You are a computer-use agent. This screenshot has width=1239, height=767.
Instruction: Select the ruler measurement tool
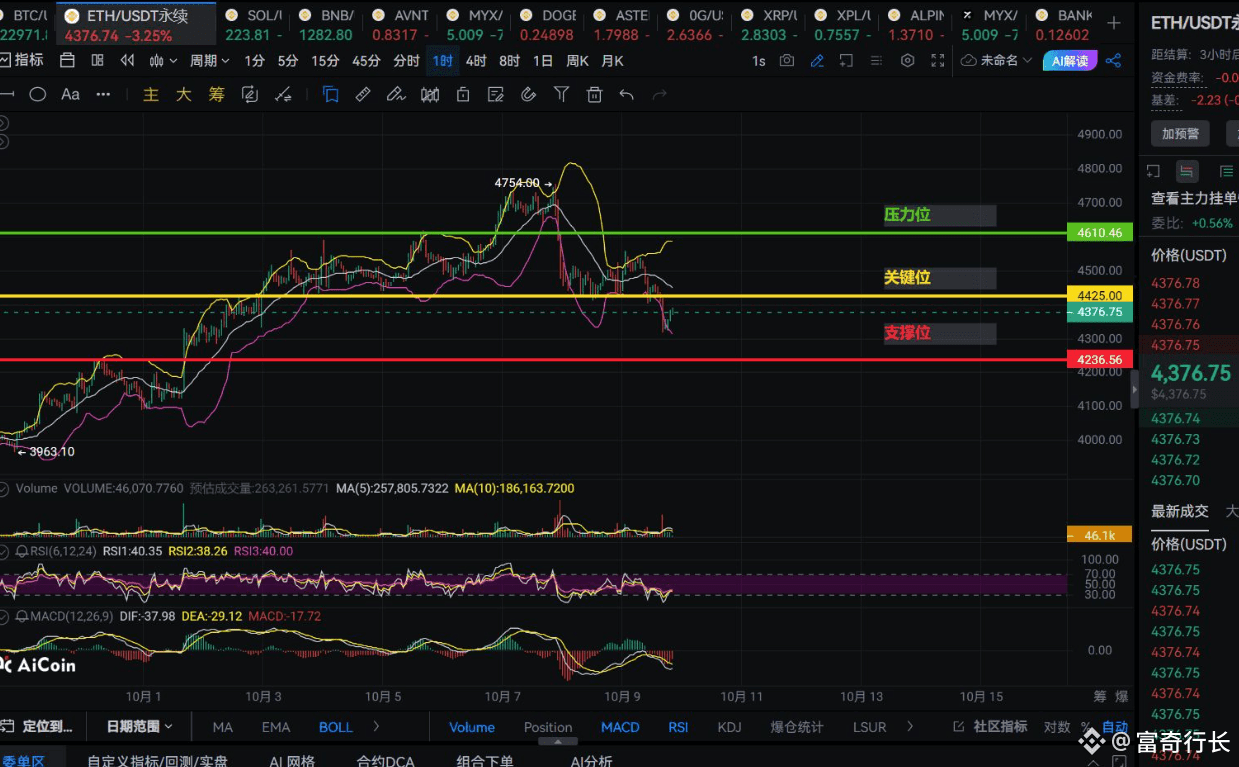click(363, 95)
